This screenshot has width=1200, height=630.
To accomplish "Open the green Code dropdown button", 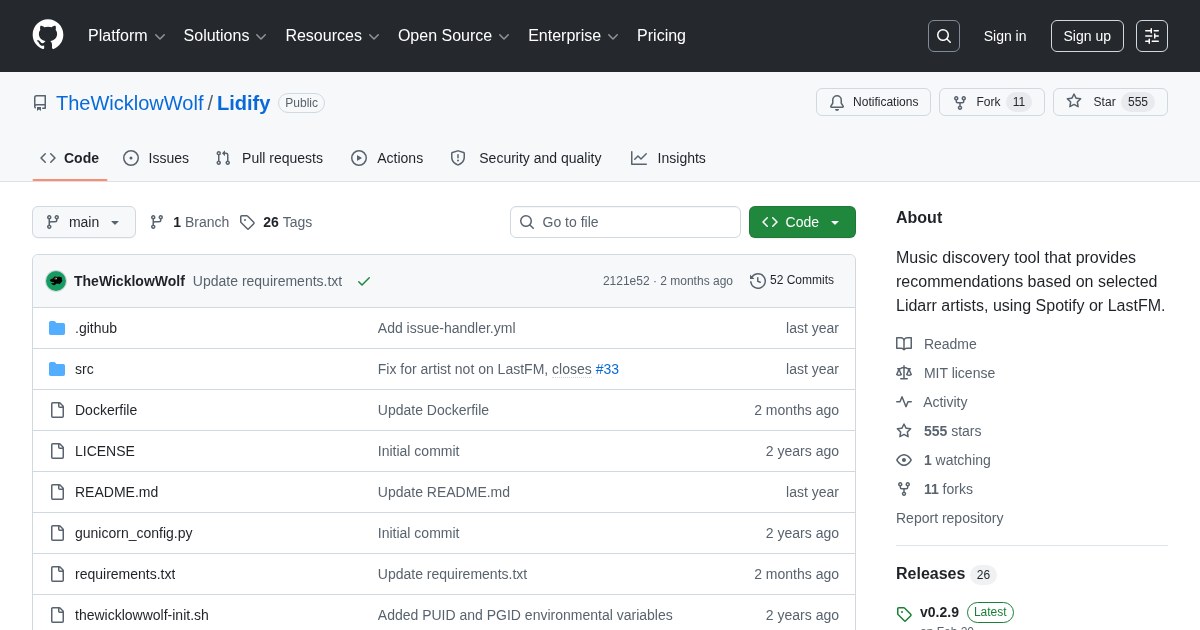I will (802, 222).
